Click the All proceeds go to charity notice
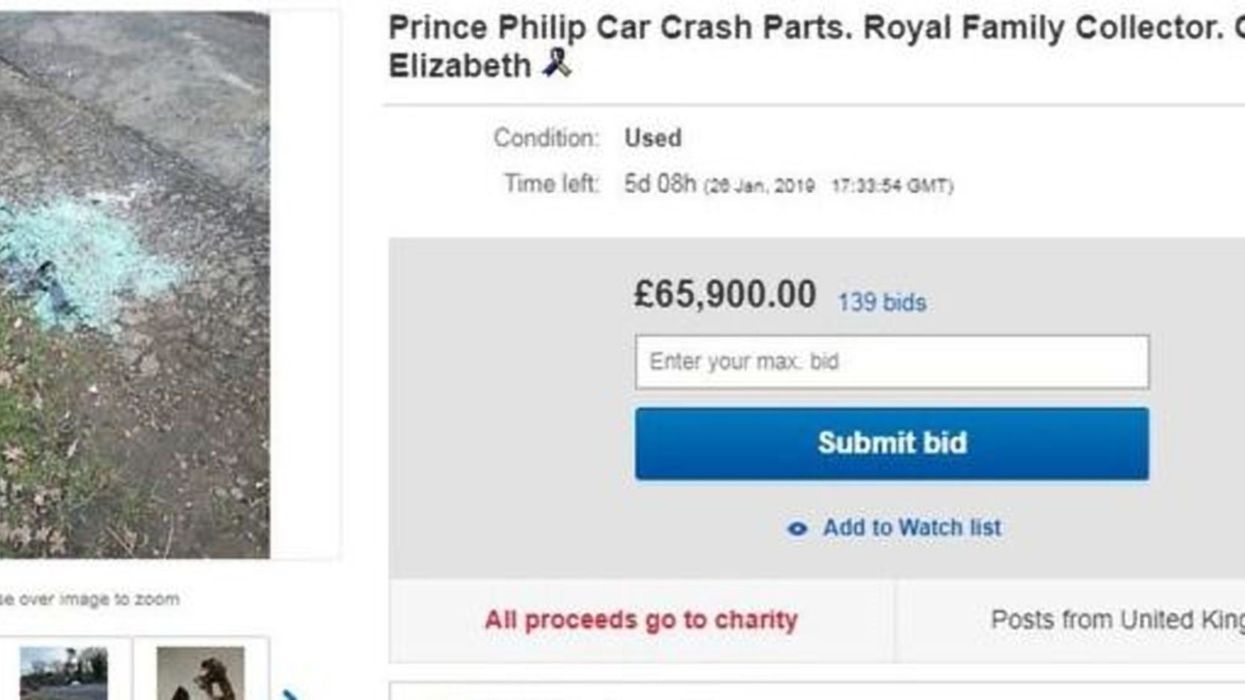The height and width of the screenshot is (700, 1245). tap(641, 620)
